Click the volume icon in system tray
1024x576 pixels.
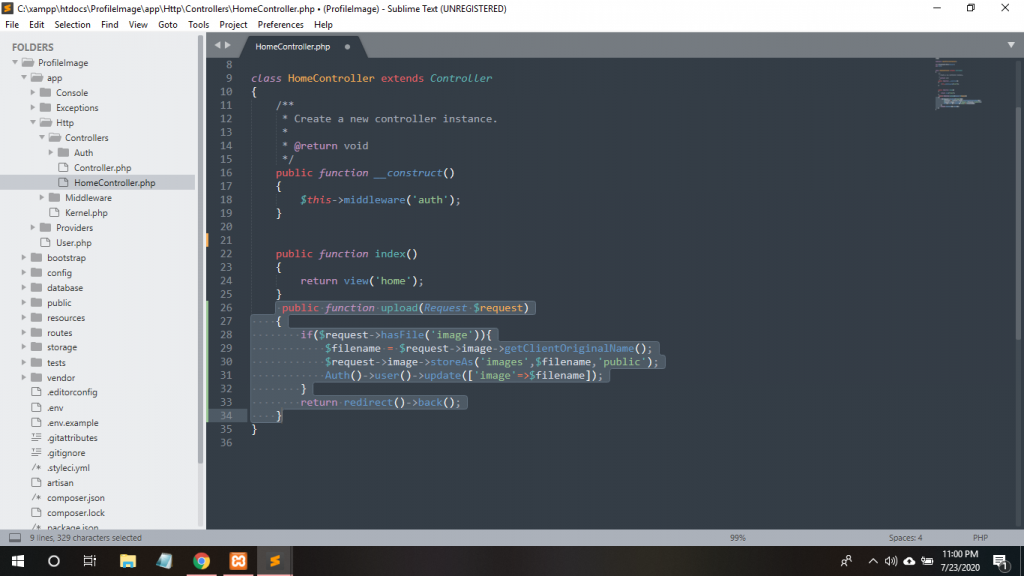[x=890, y=561]
